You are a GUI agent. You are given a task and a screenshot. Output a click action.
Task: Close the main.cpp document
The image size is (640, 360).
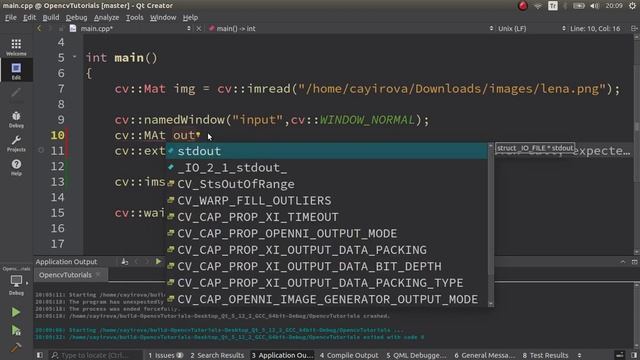(199, 29)
